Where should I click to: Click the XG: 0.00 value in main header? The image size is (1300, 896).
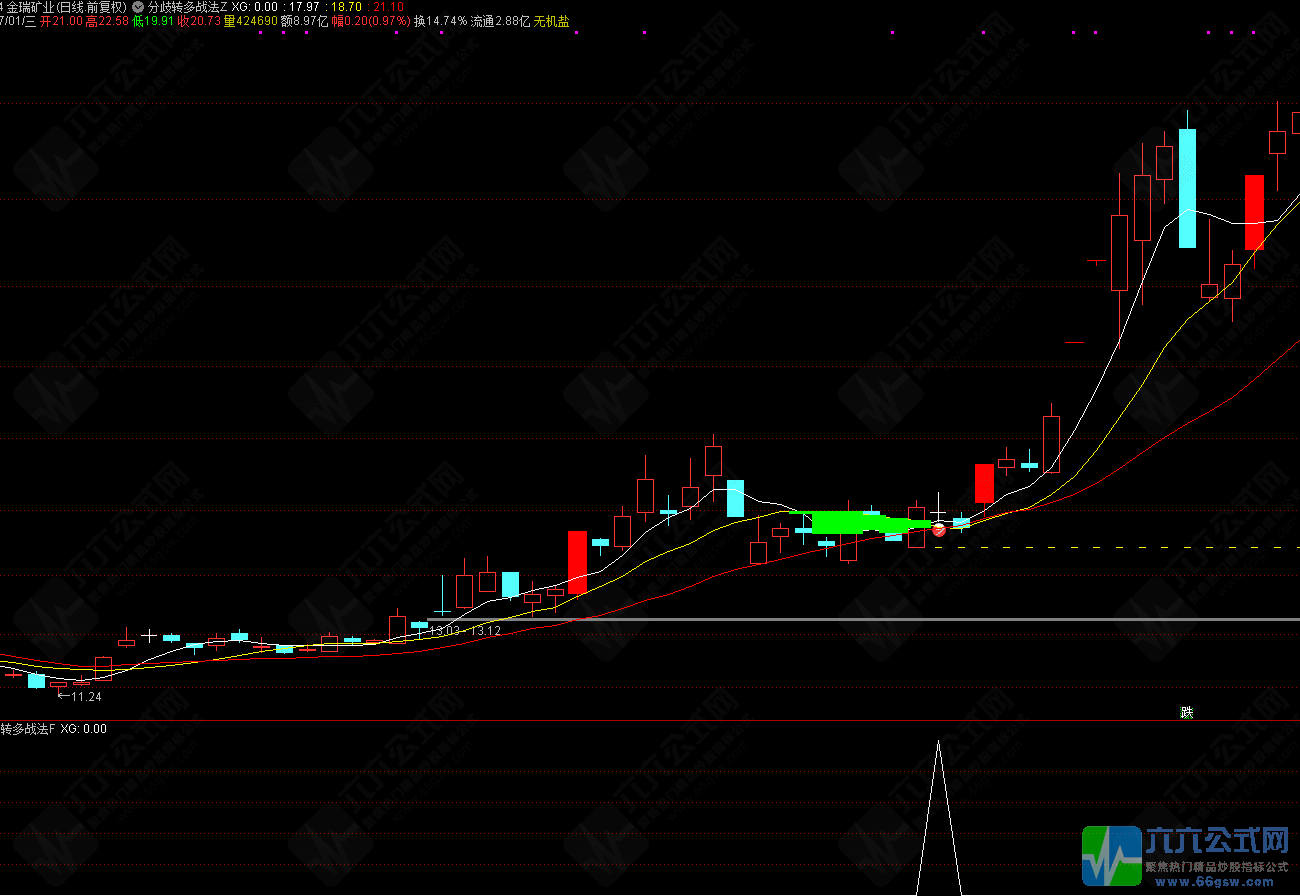coord(254,7)
